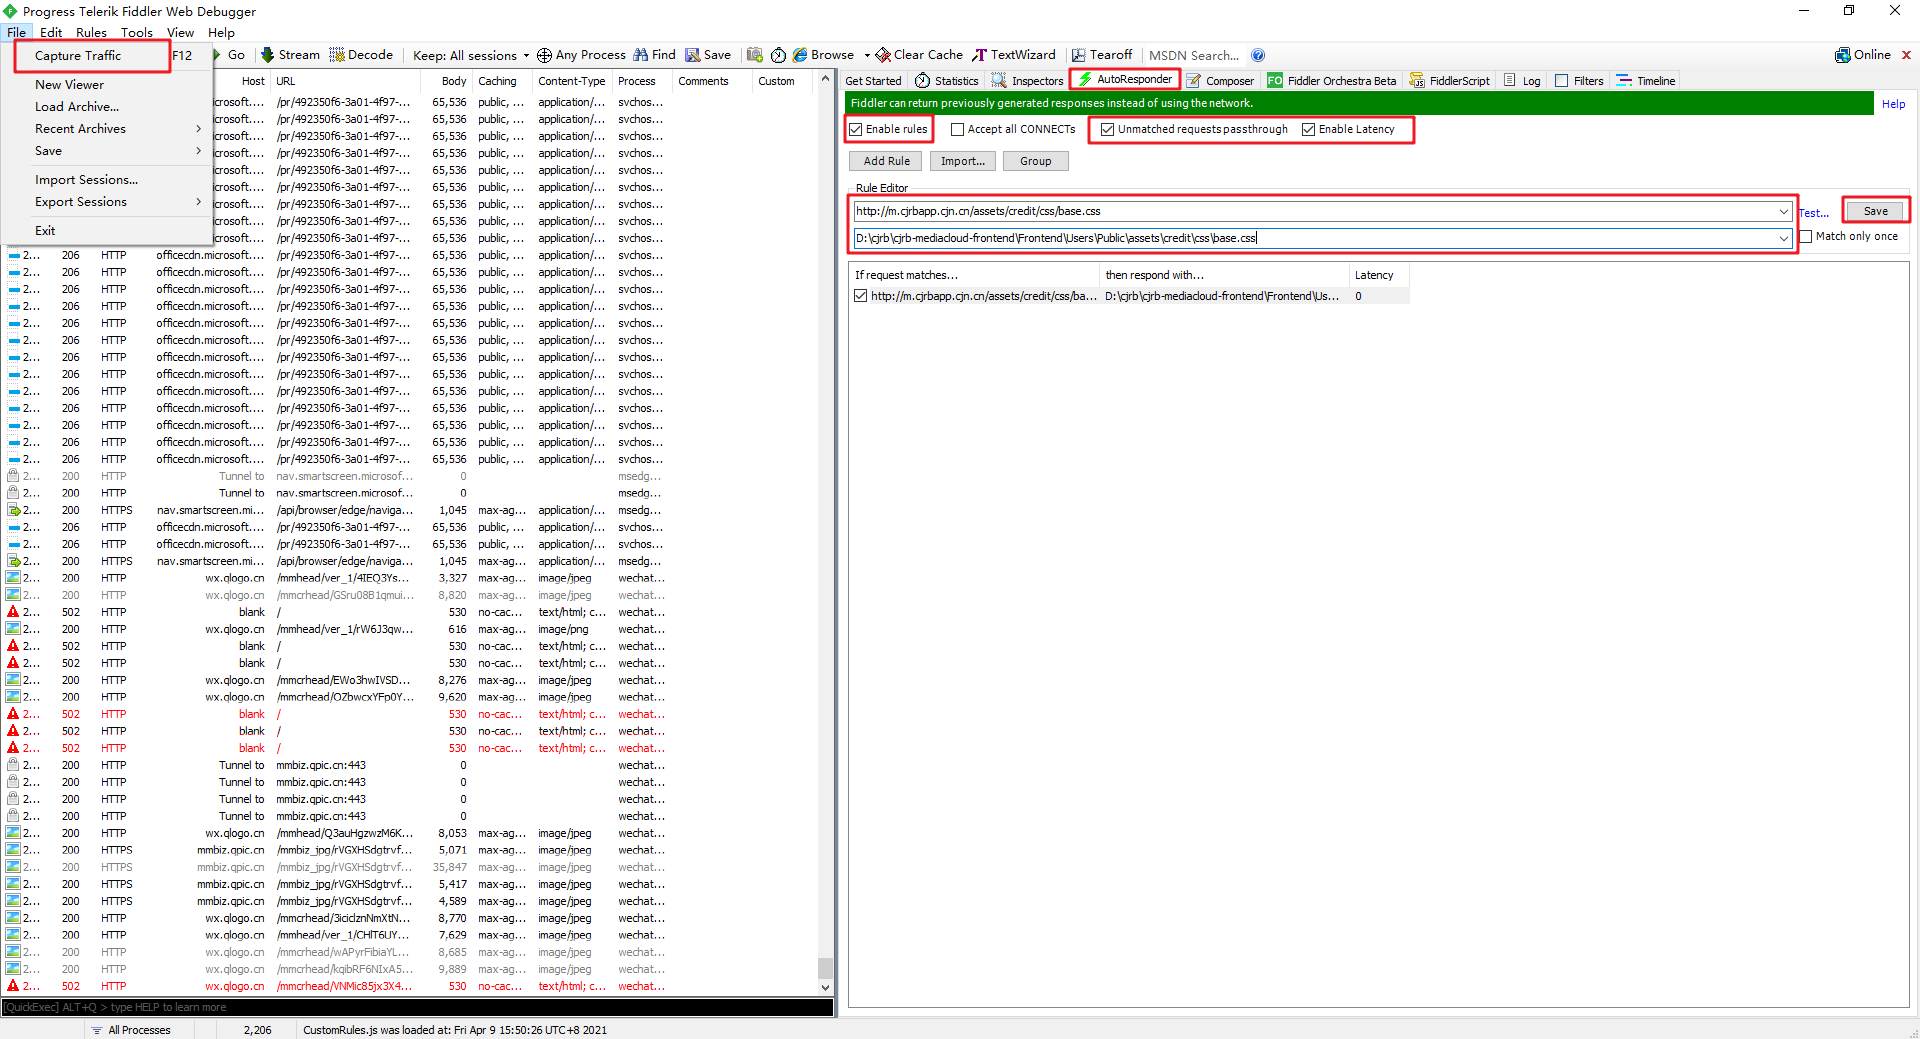Click the camera screenshot toolbar icon
The width and height of the screenshot is (1920, 1039).
click(755, 55)
